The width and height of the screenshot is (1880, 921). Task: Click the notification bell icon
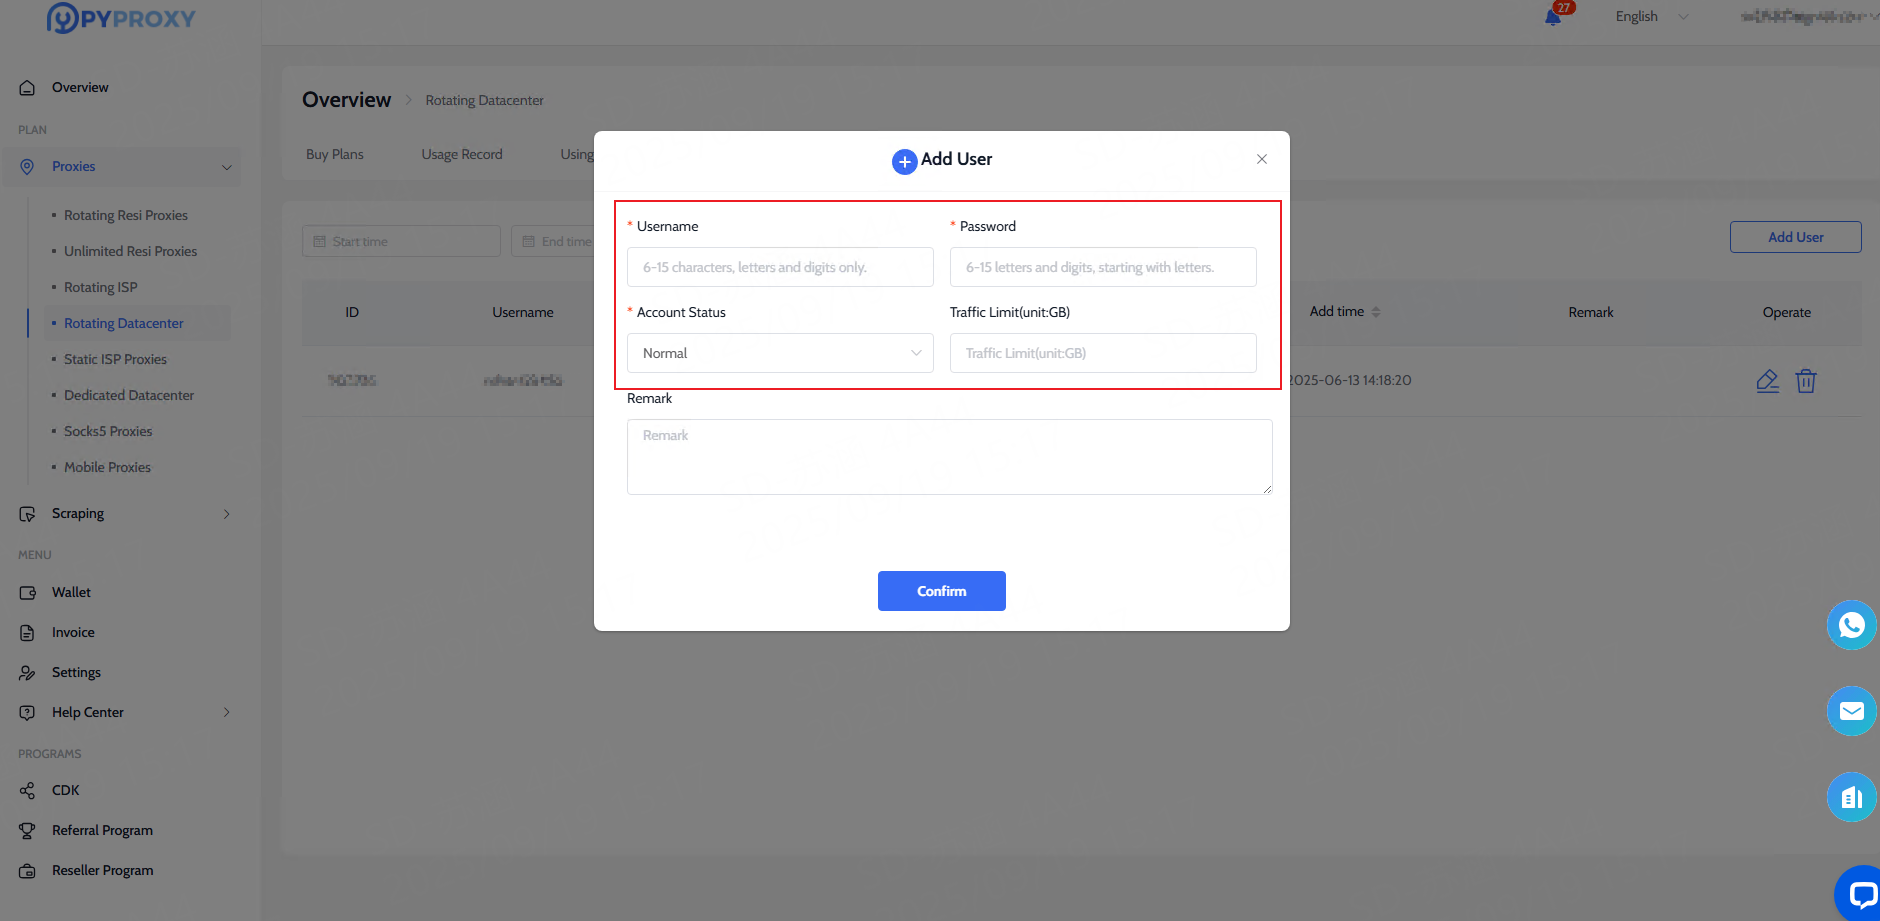tap(1553, 17)
